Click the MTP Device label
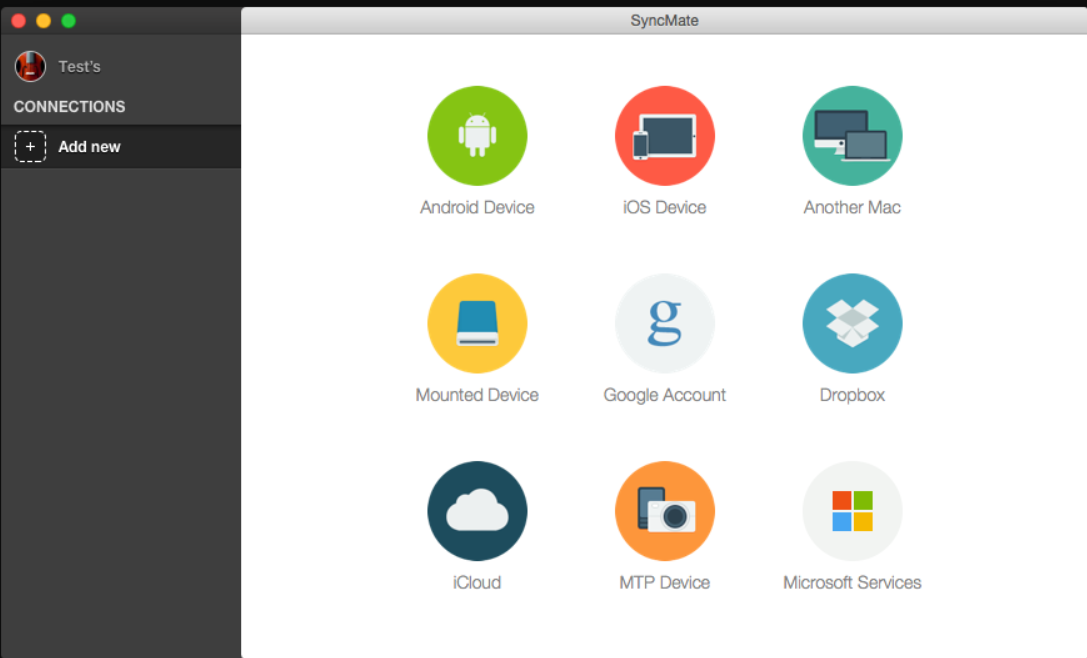This screenshot has width=1087, height=658. coord(665,582)
